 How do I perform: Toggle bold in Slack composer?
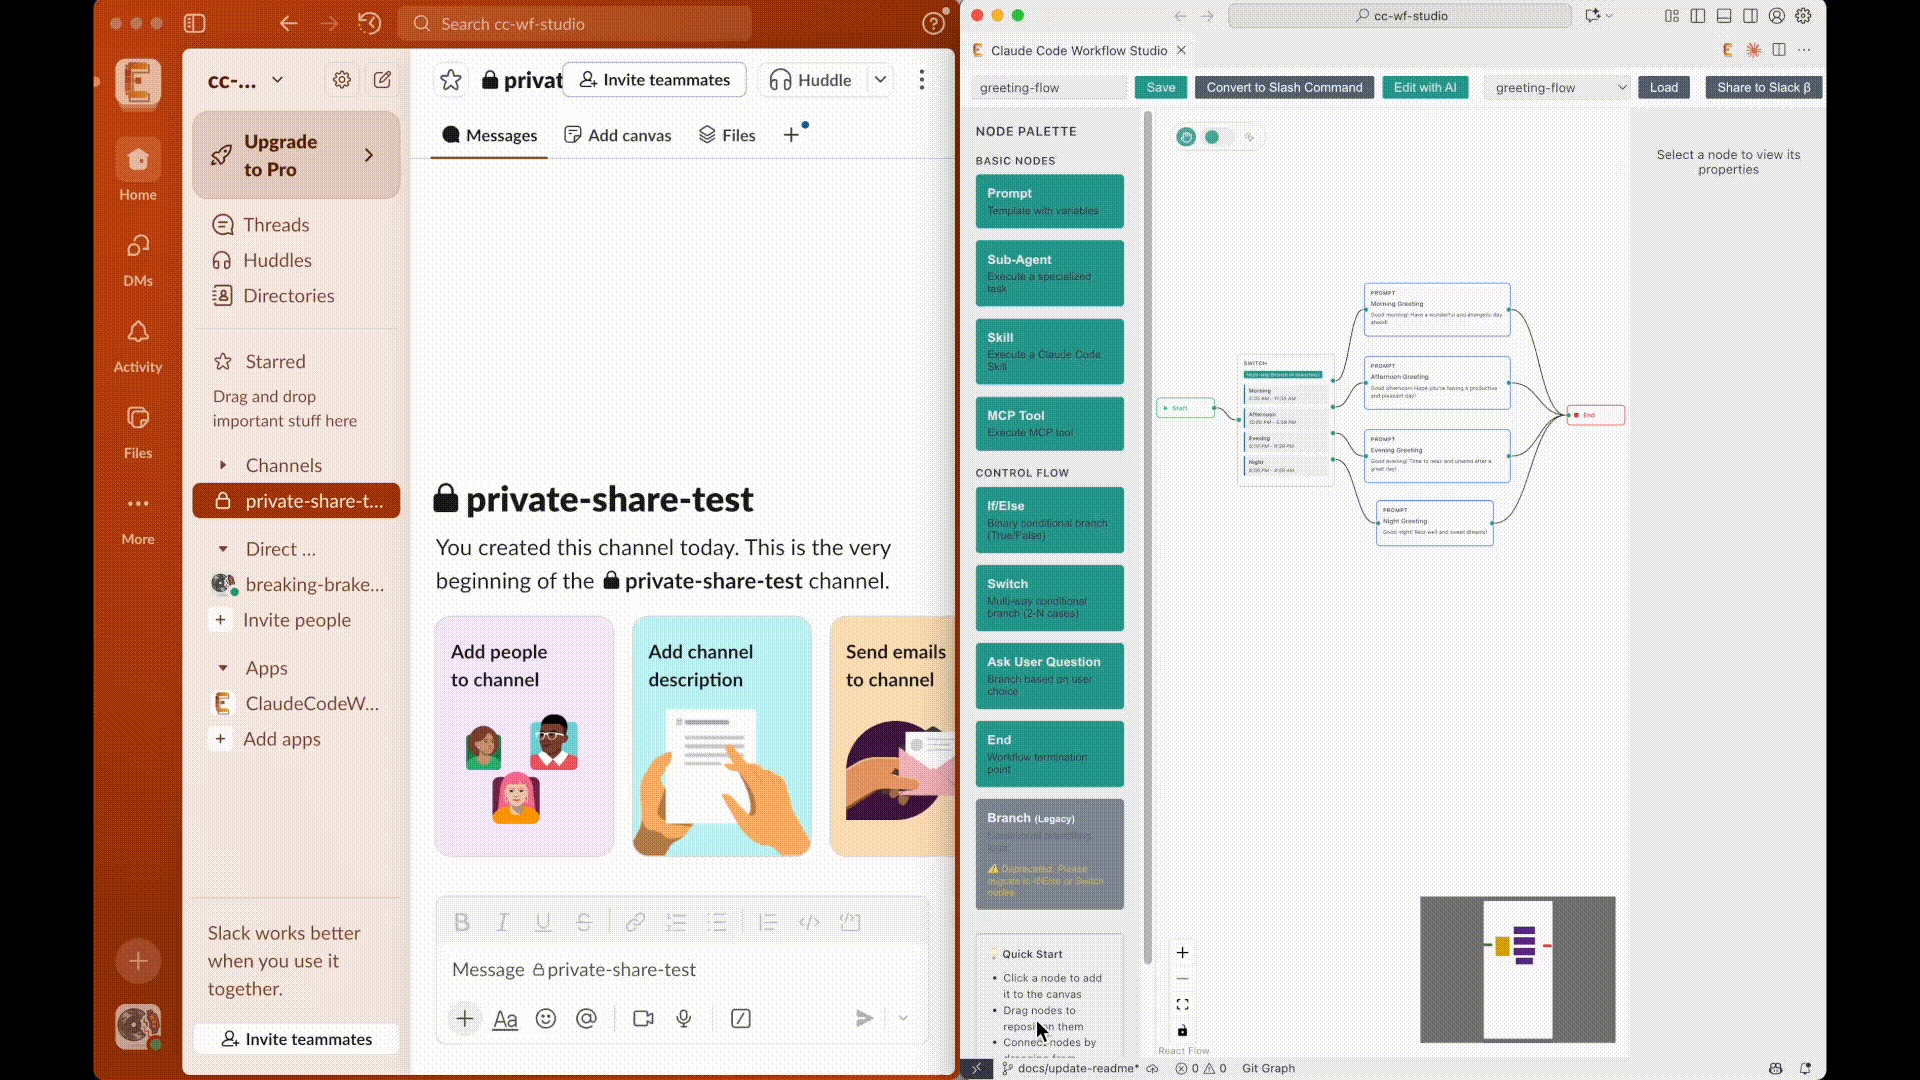(x=462, y=922)
